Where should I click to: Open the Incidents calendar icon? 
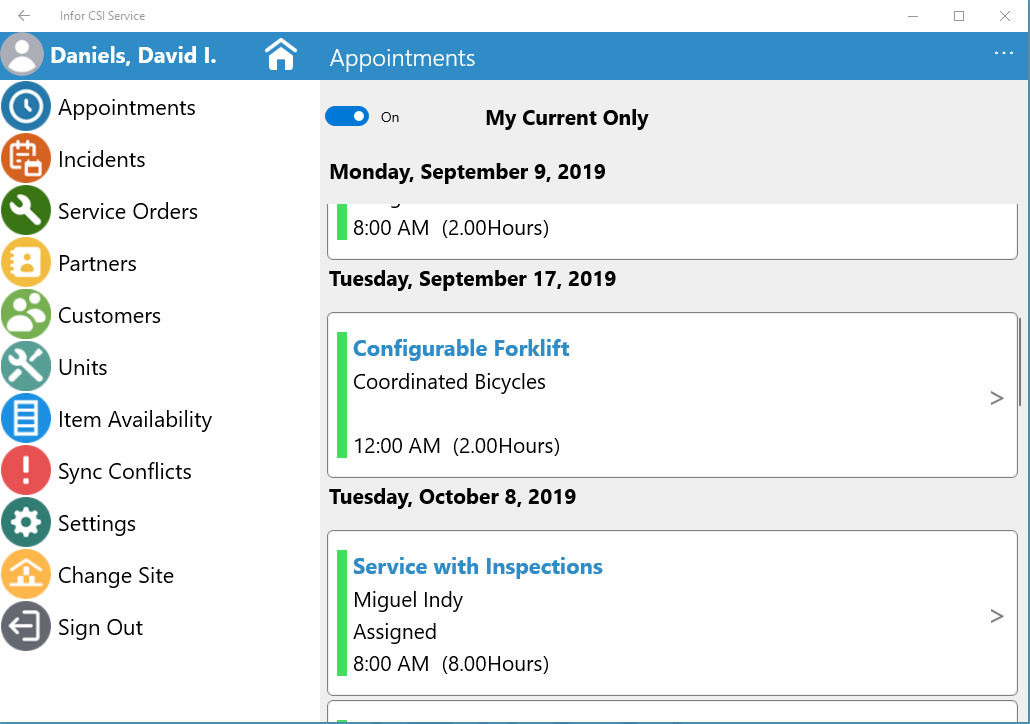click(26, 159)
